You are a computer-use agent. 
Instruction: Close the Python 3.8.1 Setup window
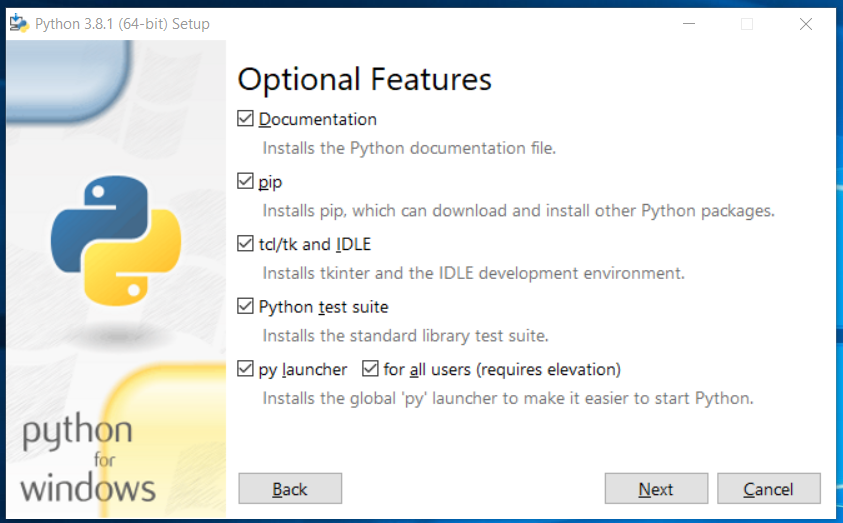click(x=805, y=24)
